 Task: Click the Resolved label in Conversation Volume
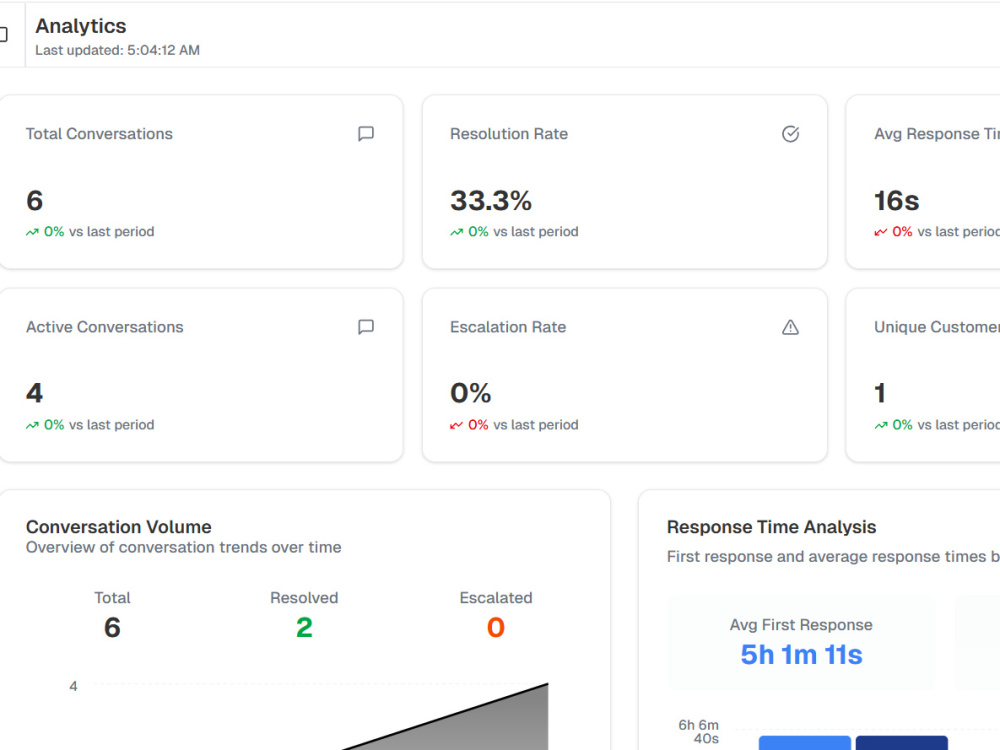pos(304,598)
